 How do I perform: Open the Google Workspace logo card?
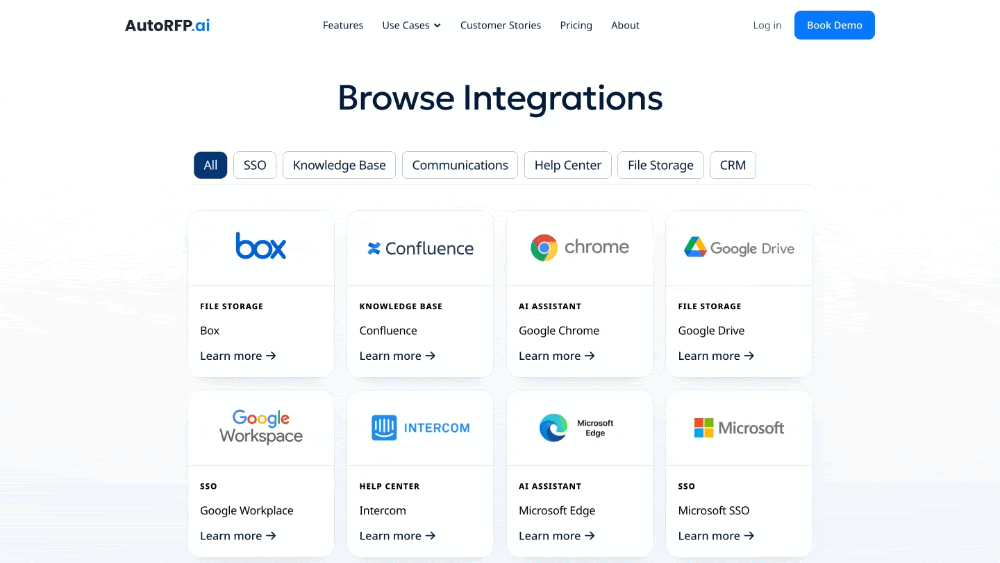[x=261, y=427]
